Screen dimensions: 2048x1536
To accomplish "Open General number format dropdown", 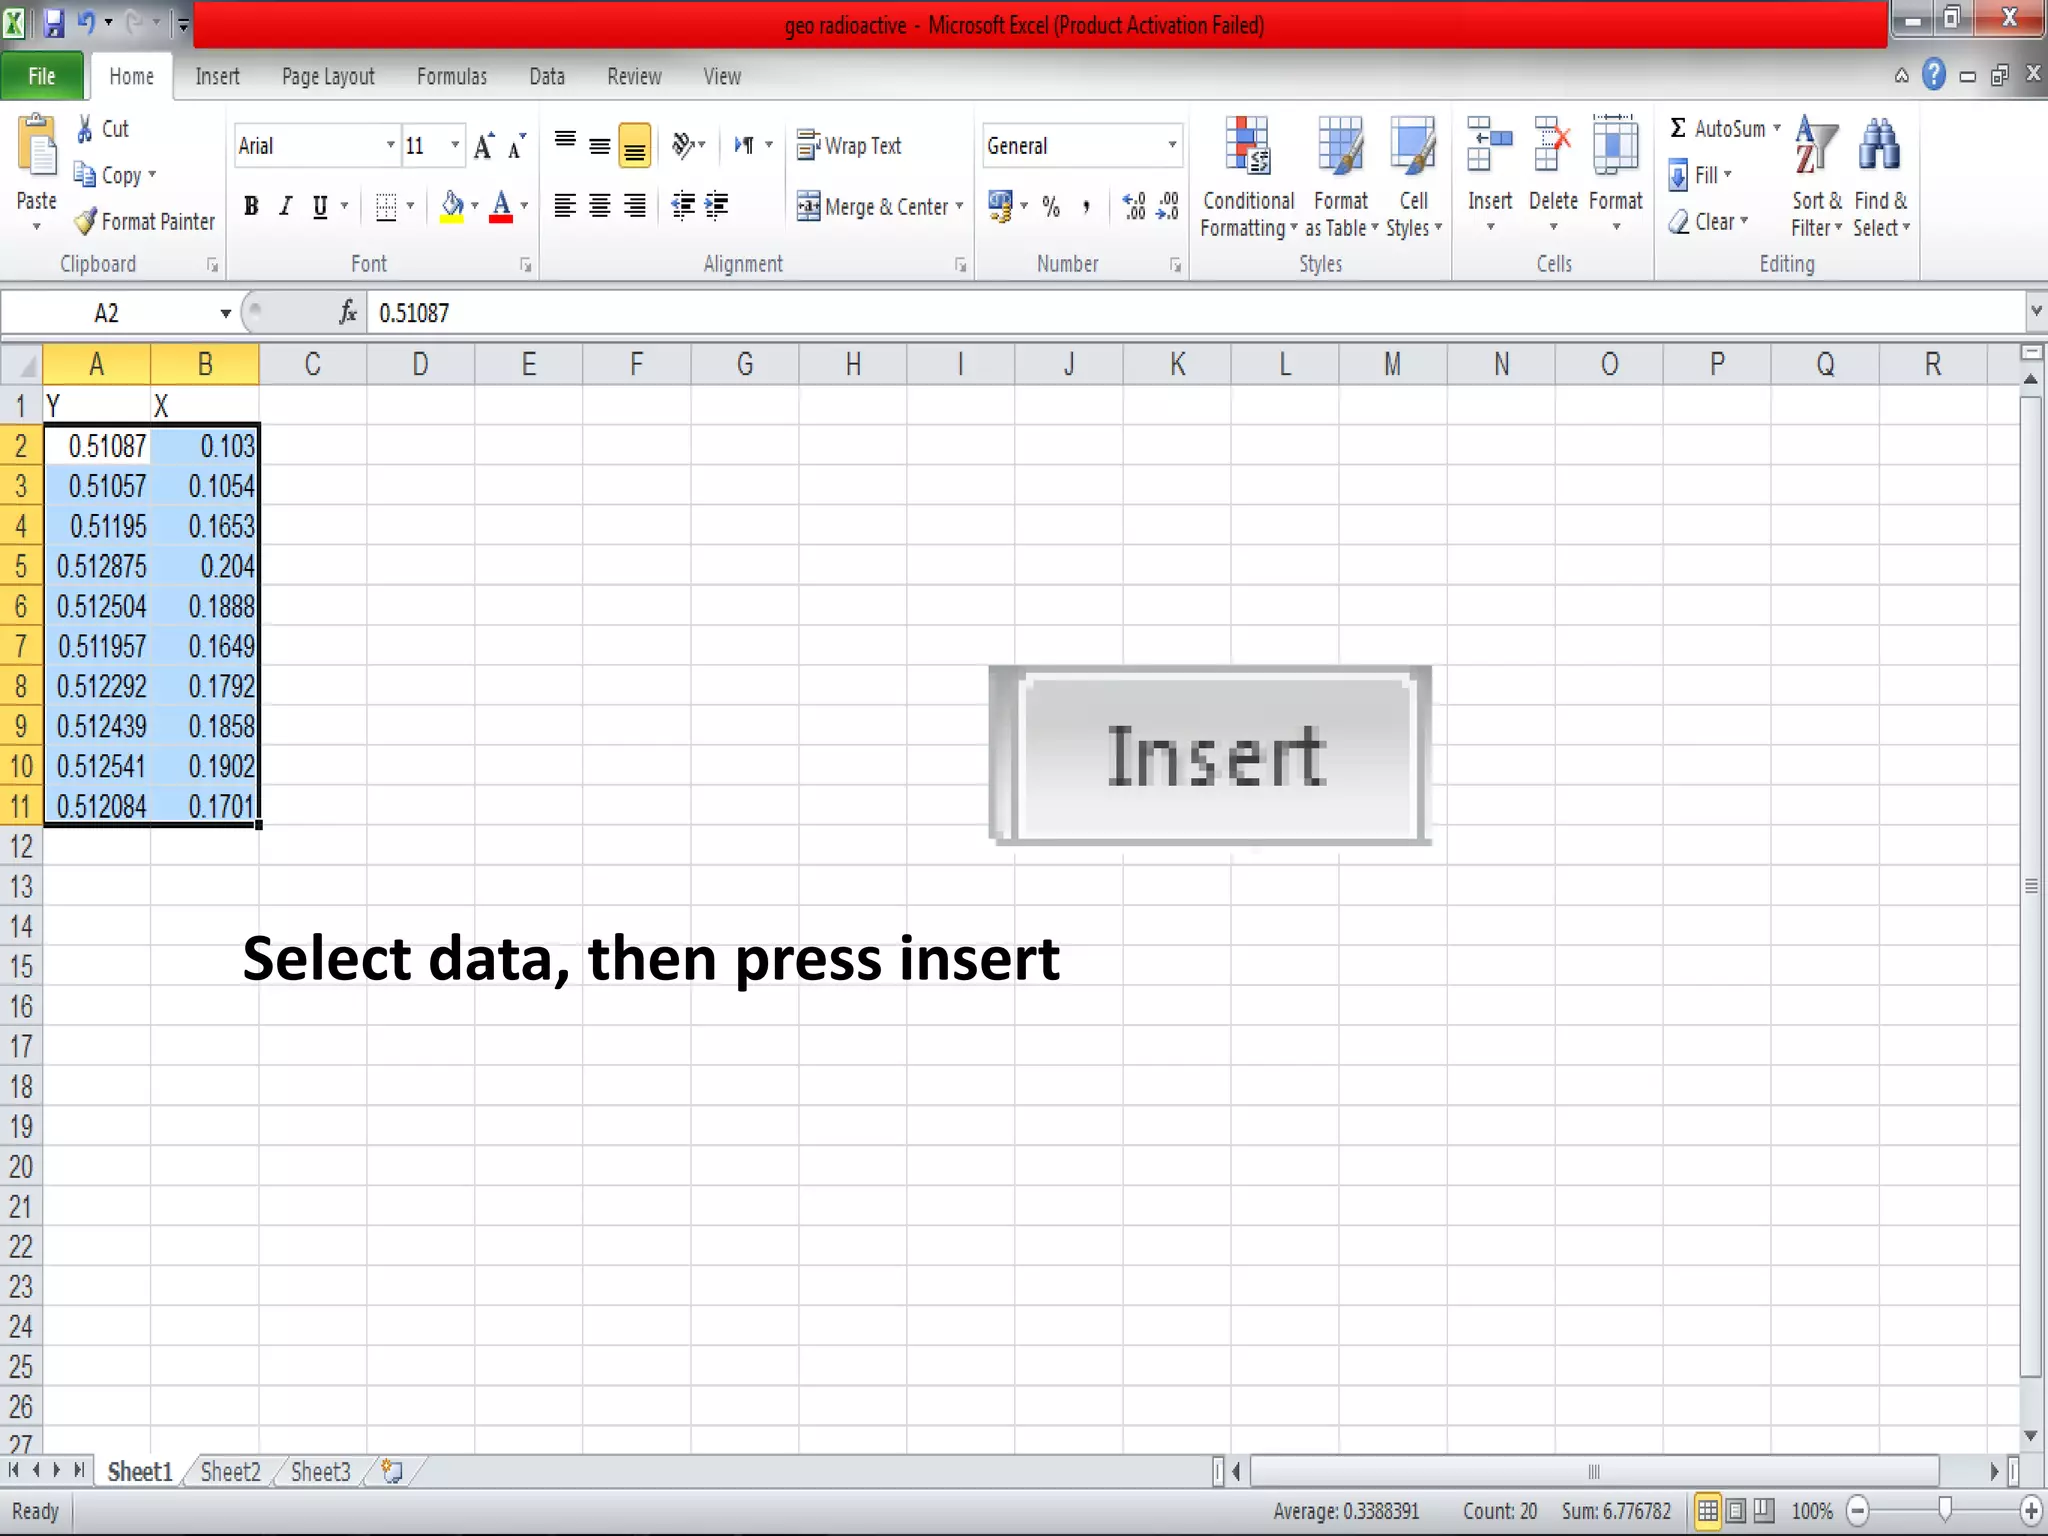I will click(x=1172, y=146).
